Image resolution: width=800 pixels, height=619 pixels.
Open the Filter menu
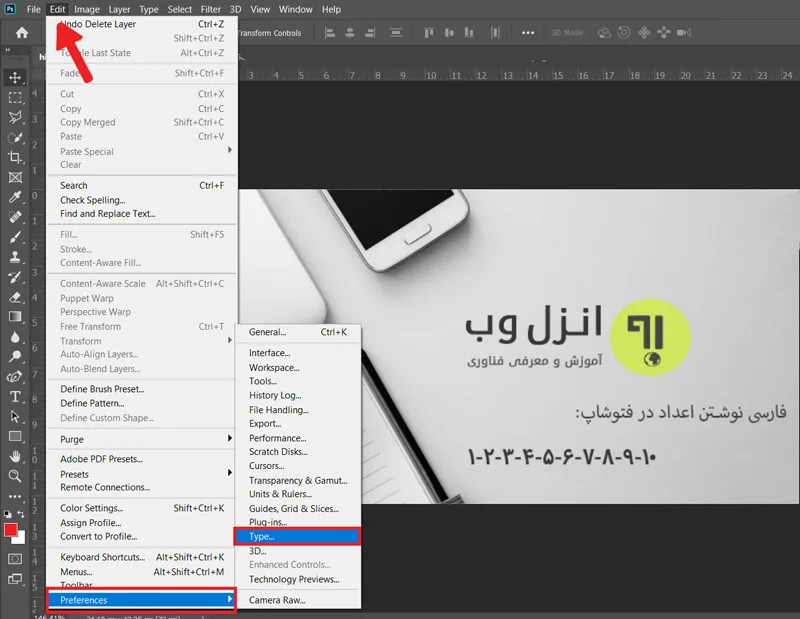[x=210, y=9]
